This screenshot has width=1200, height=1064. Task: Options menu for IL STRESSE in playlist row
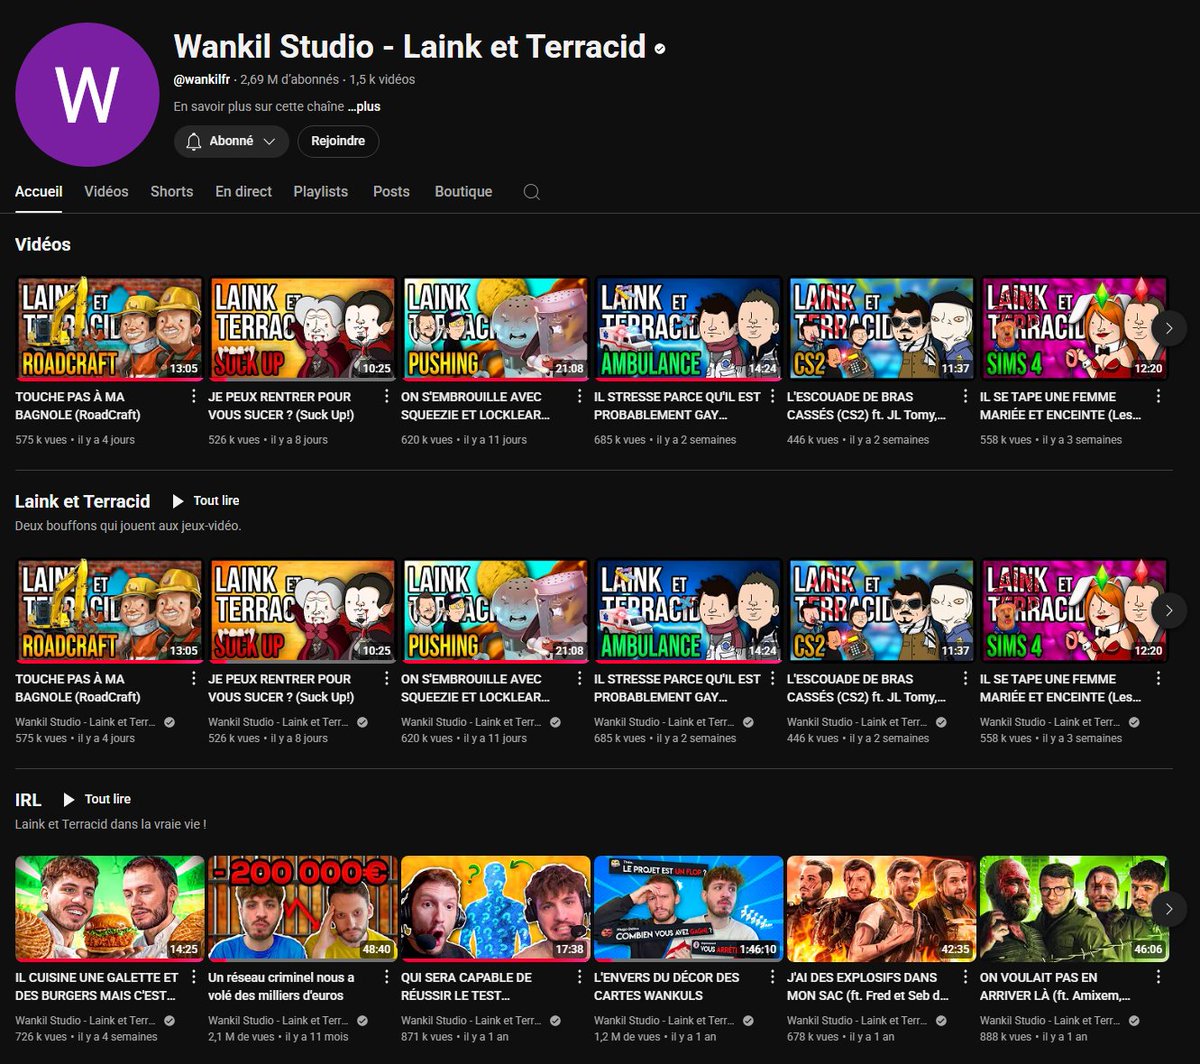point(773,679)
